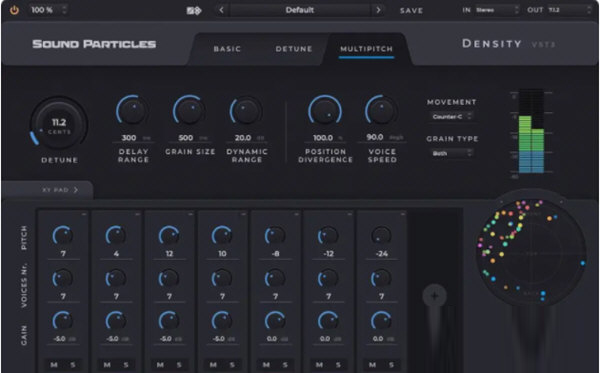Open the Default preset name list

(x=300, y=10)
